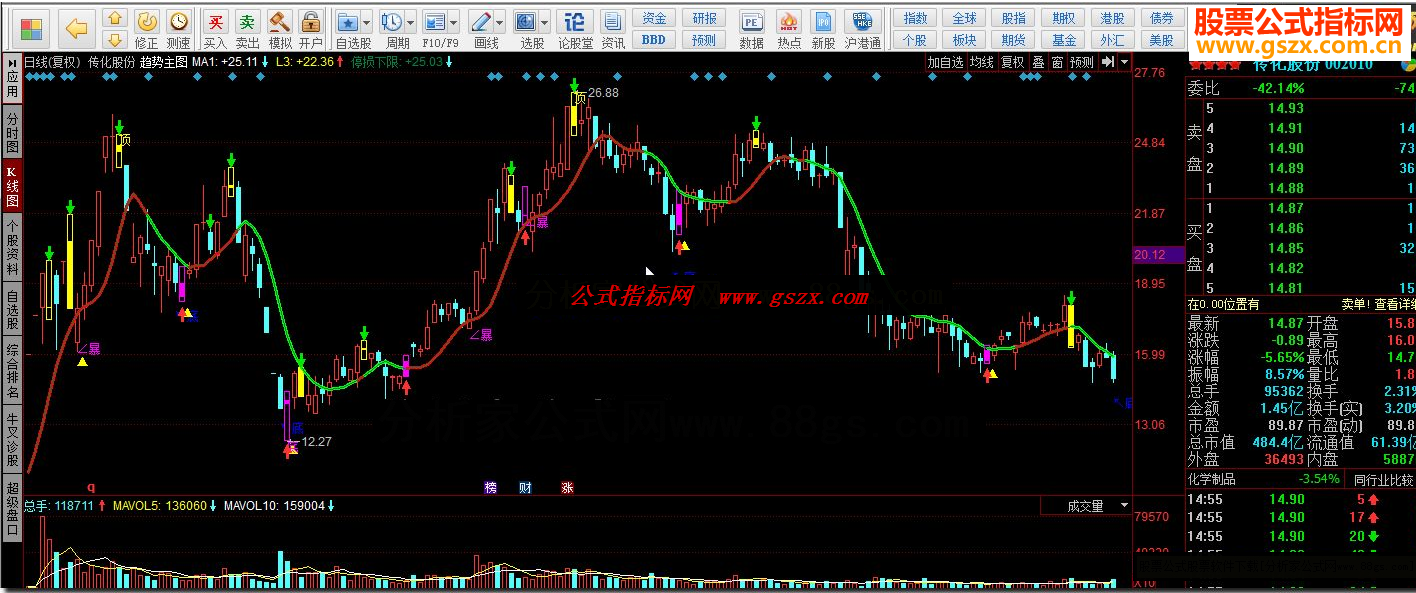Viewport: 1416px width, 593px height.
Task: Open the 测速 speed test clock icon
Action: [x=178, y=28]
